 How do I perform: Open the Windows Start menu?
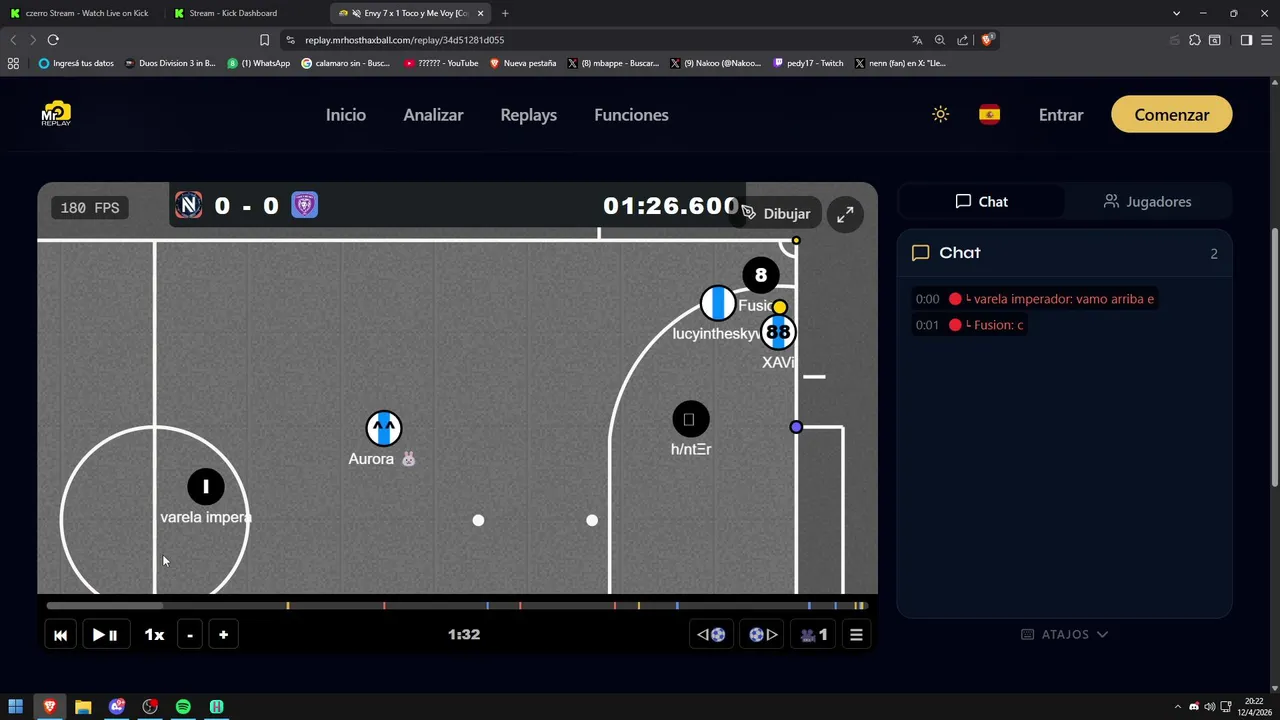click(15, 707)
